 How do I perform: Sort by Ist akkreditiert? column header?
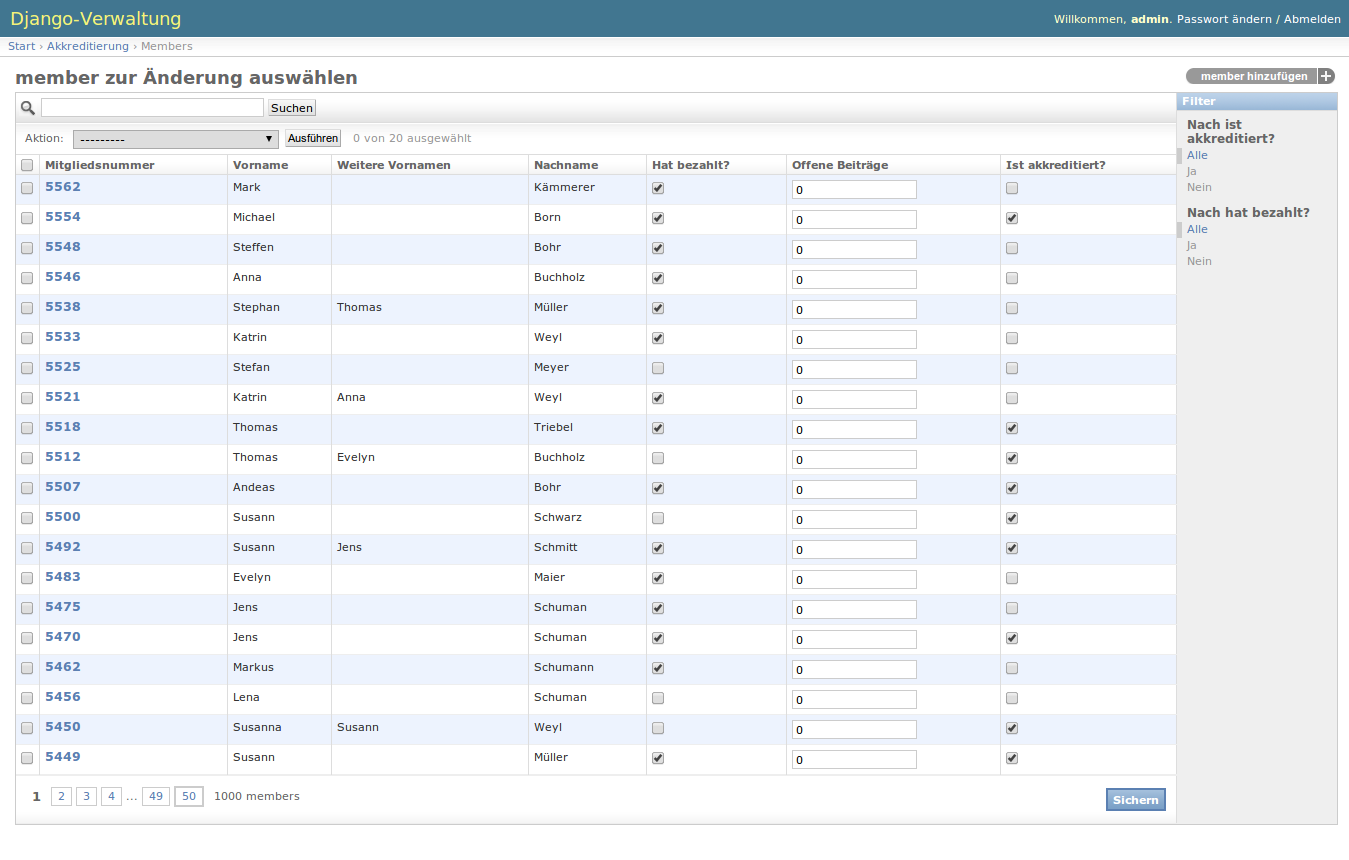(1056, 165)
